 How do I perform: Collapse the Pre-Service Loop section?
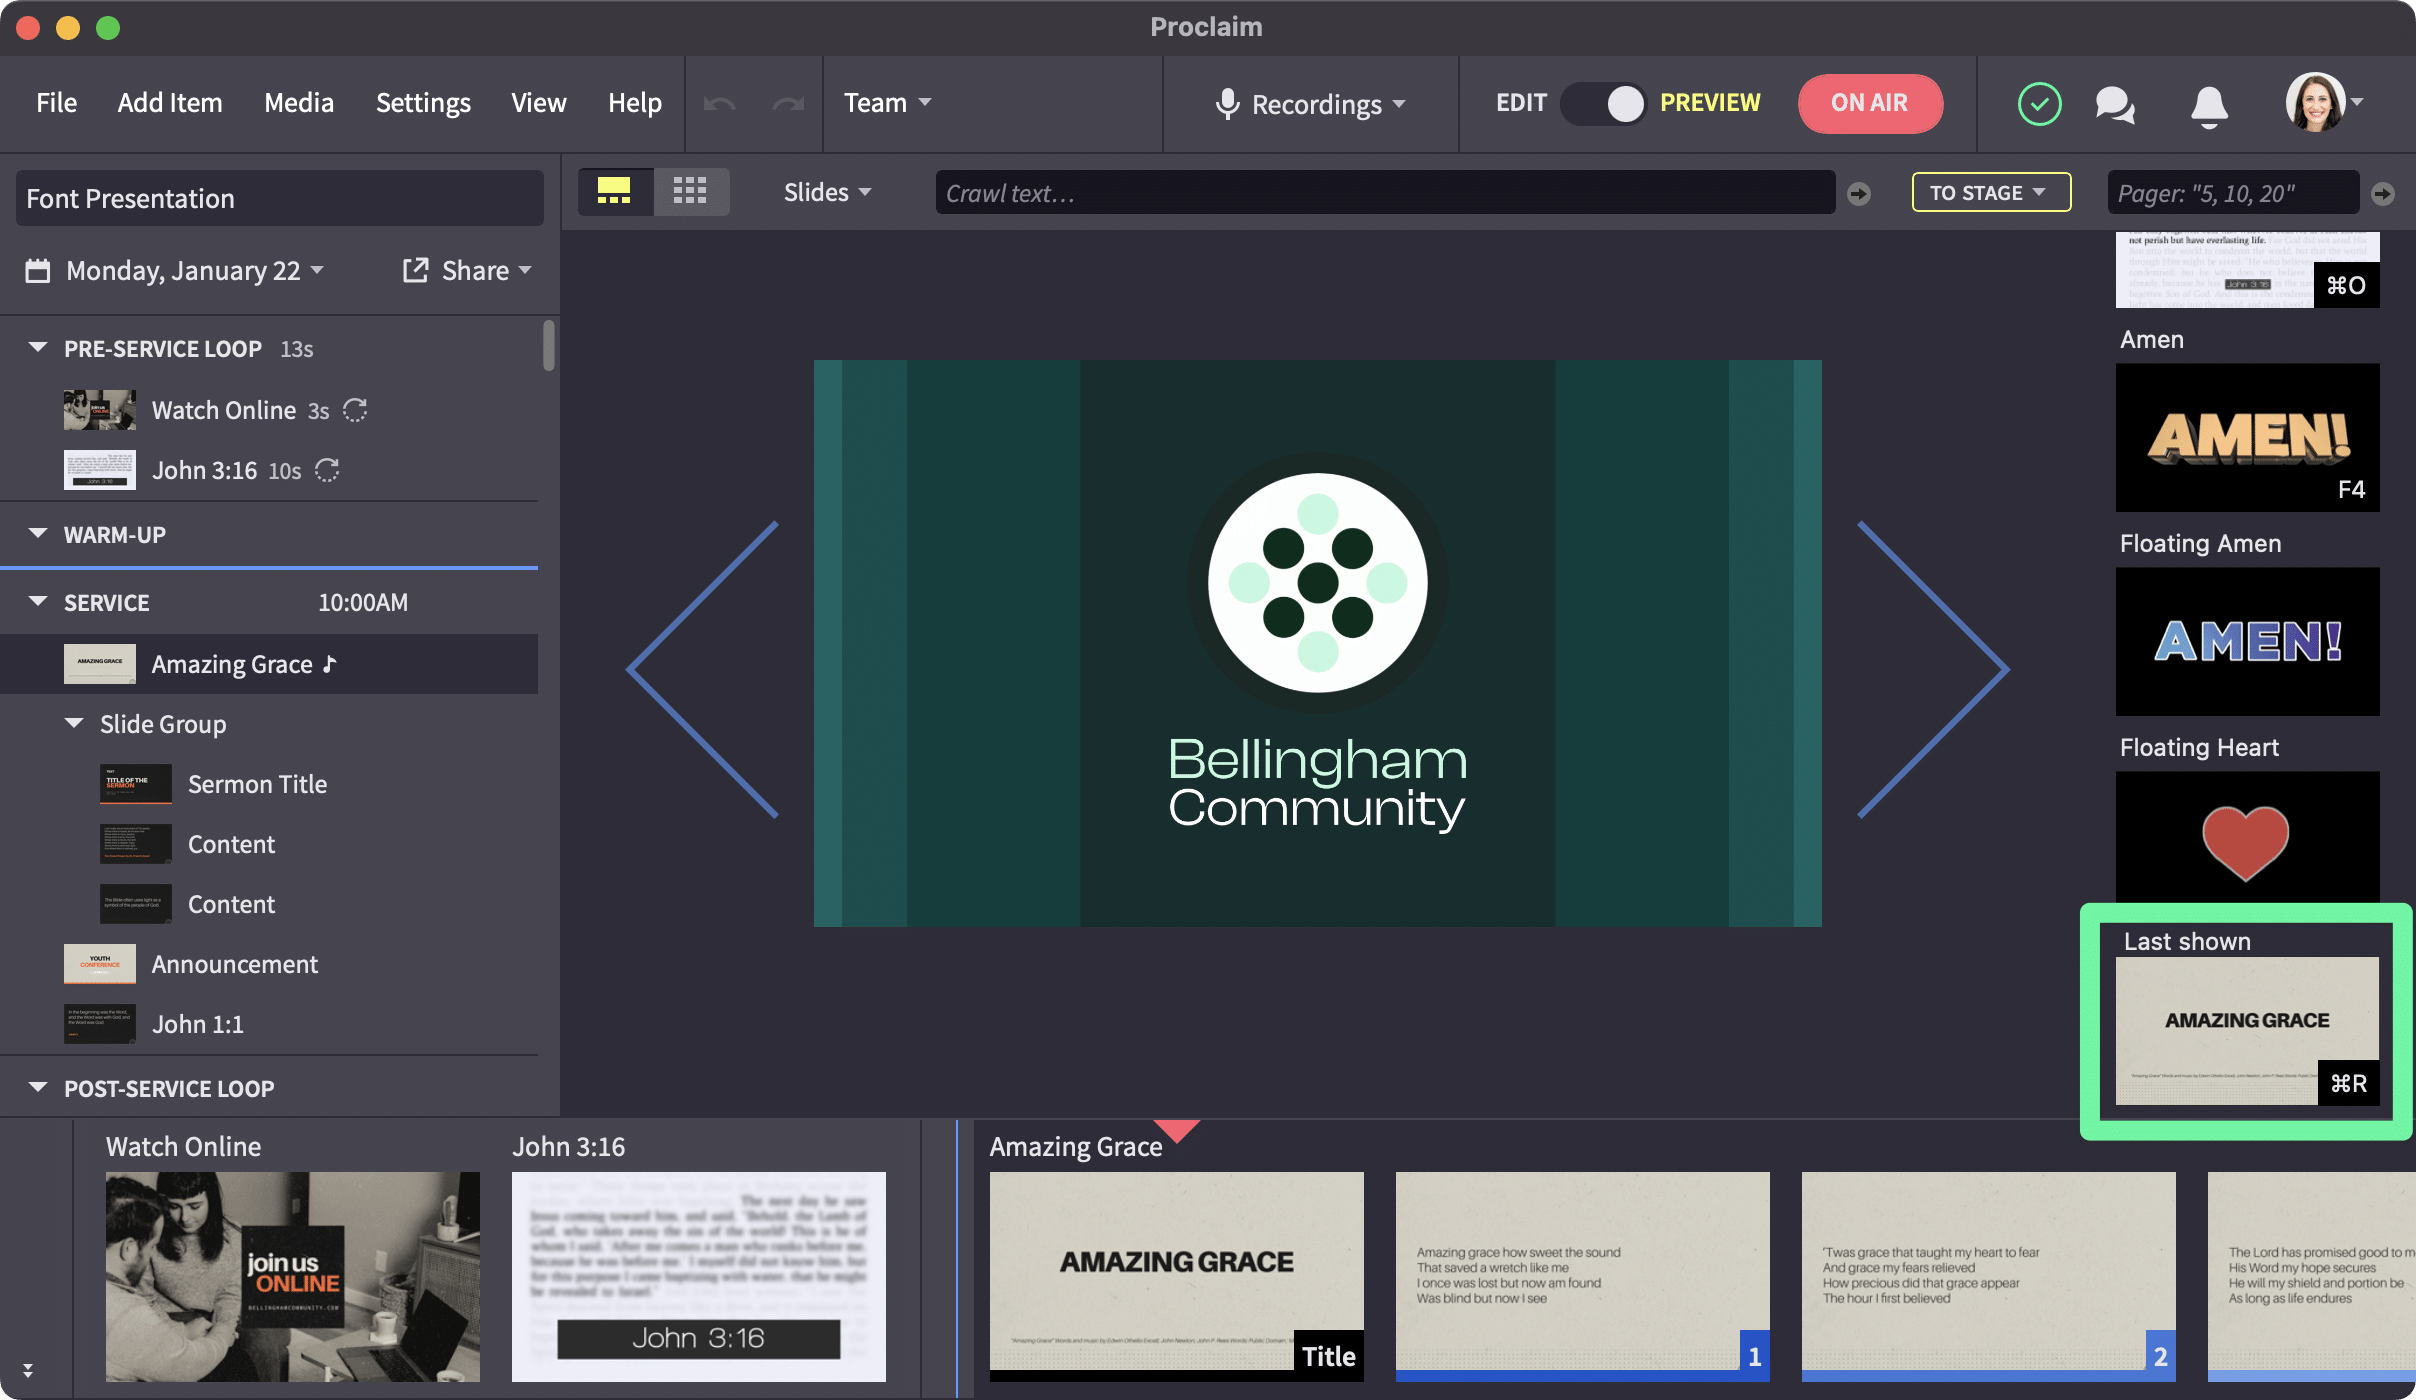[37, 347]
